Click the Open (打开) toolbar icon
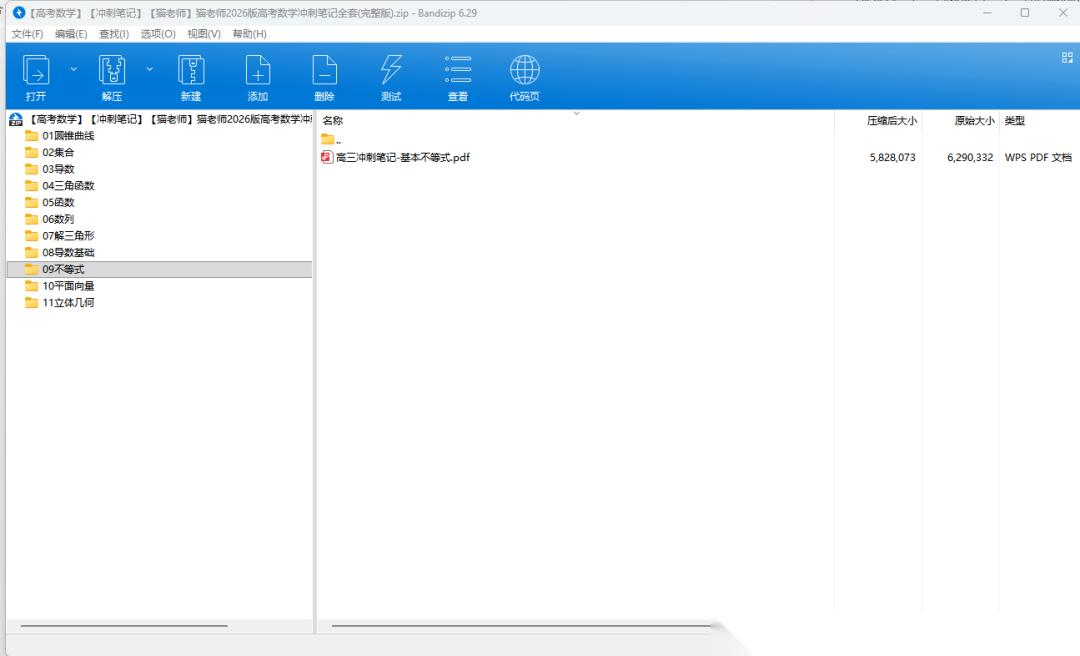Screen dimensions: 1080x656 pyautogui.click(x=36, y=71)
